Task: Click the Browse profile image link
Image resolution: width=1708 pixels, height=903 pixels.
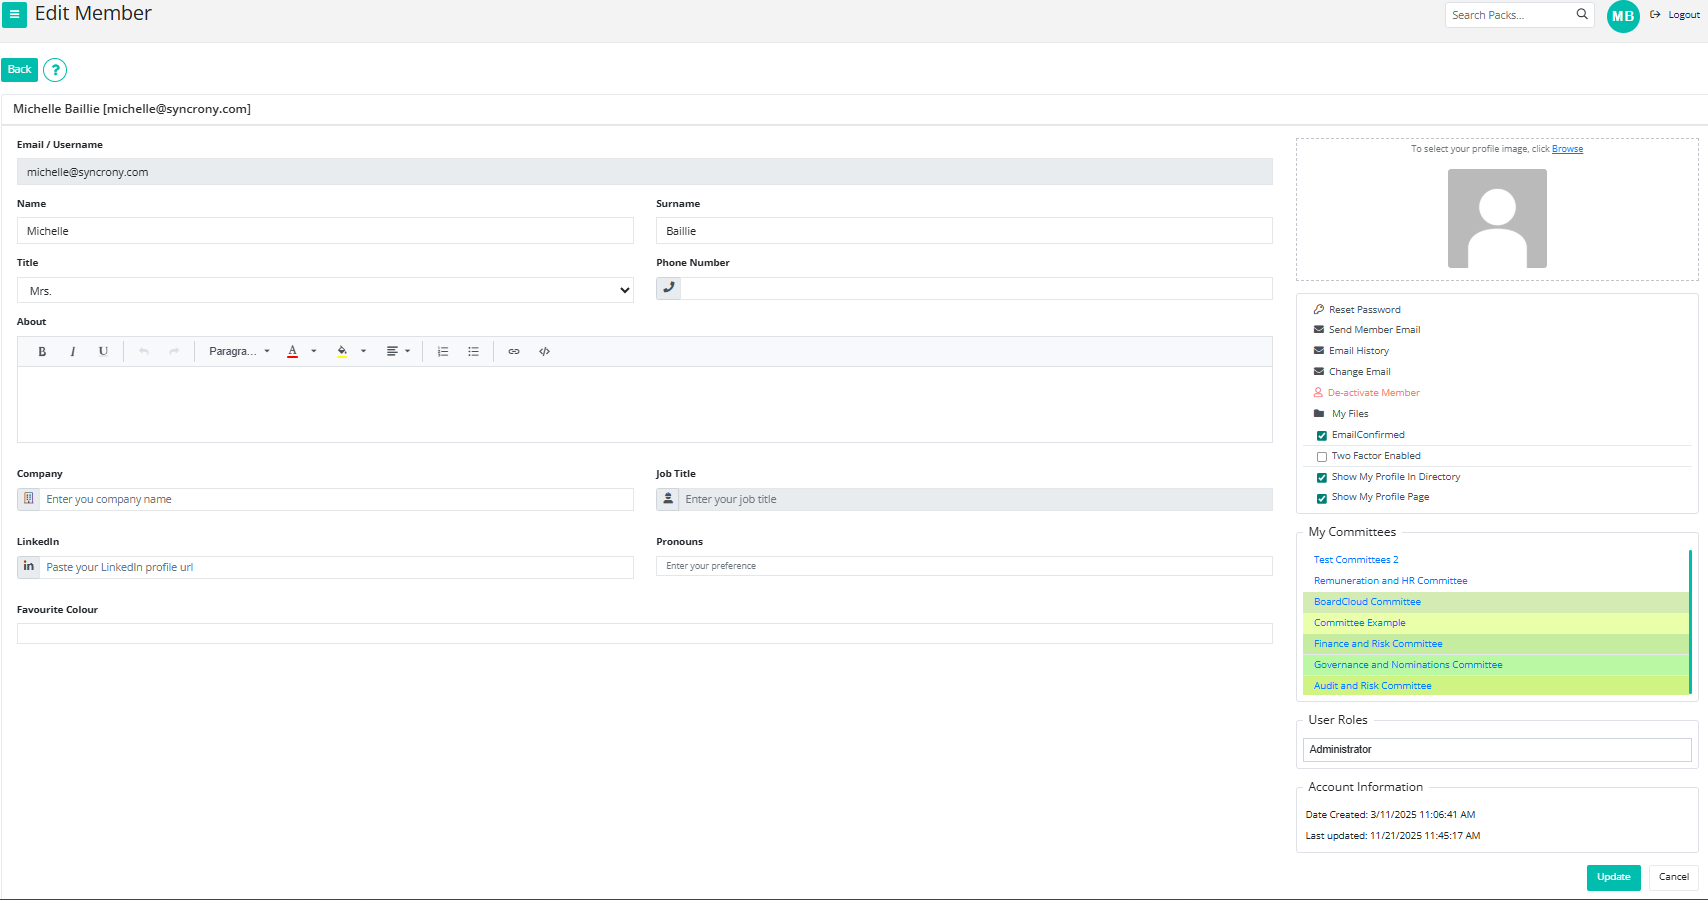Action: pyautogui.click(x=1567, y=149)
